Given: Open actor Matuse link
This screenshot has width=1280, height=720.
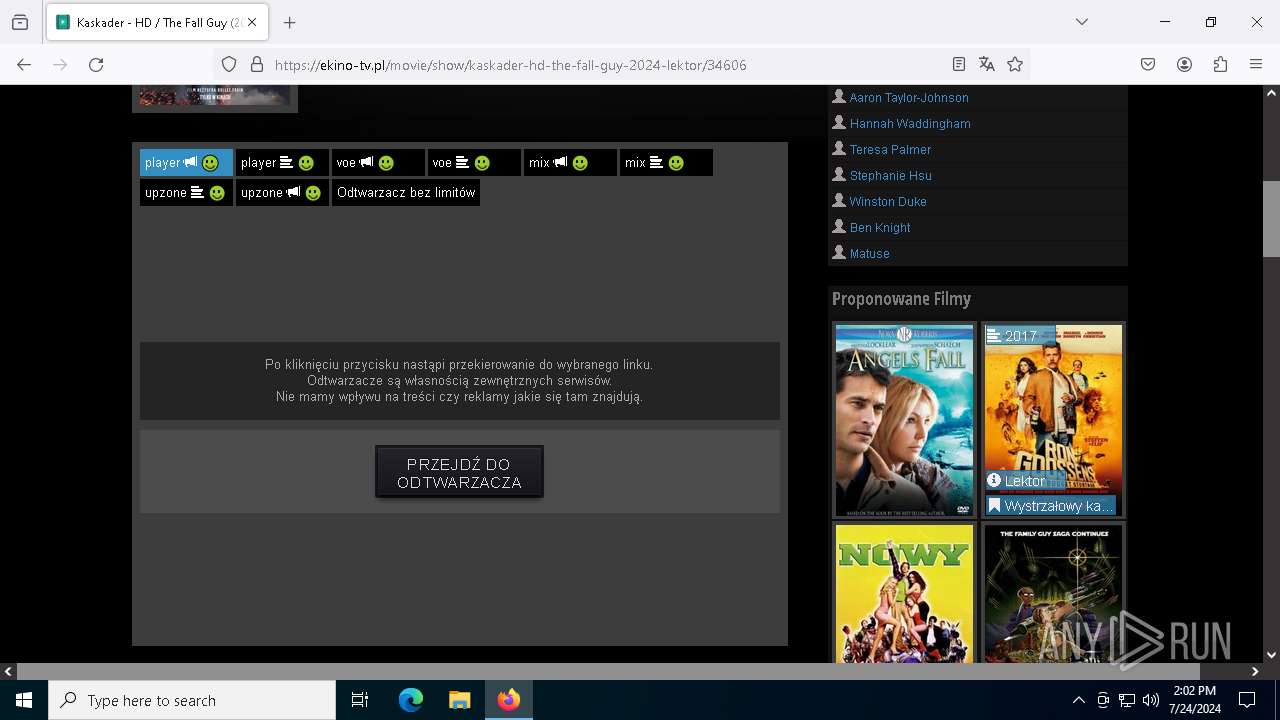Looking at the screenshot, I should tap(869, 254).
